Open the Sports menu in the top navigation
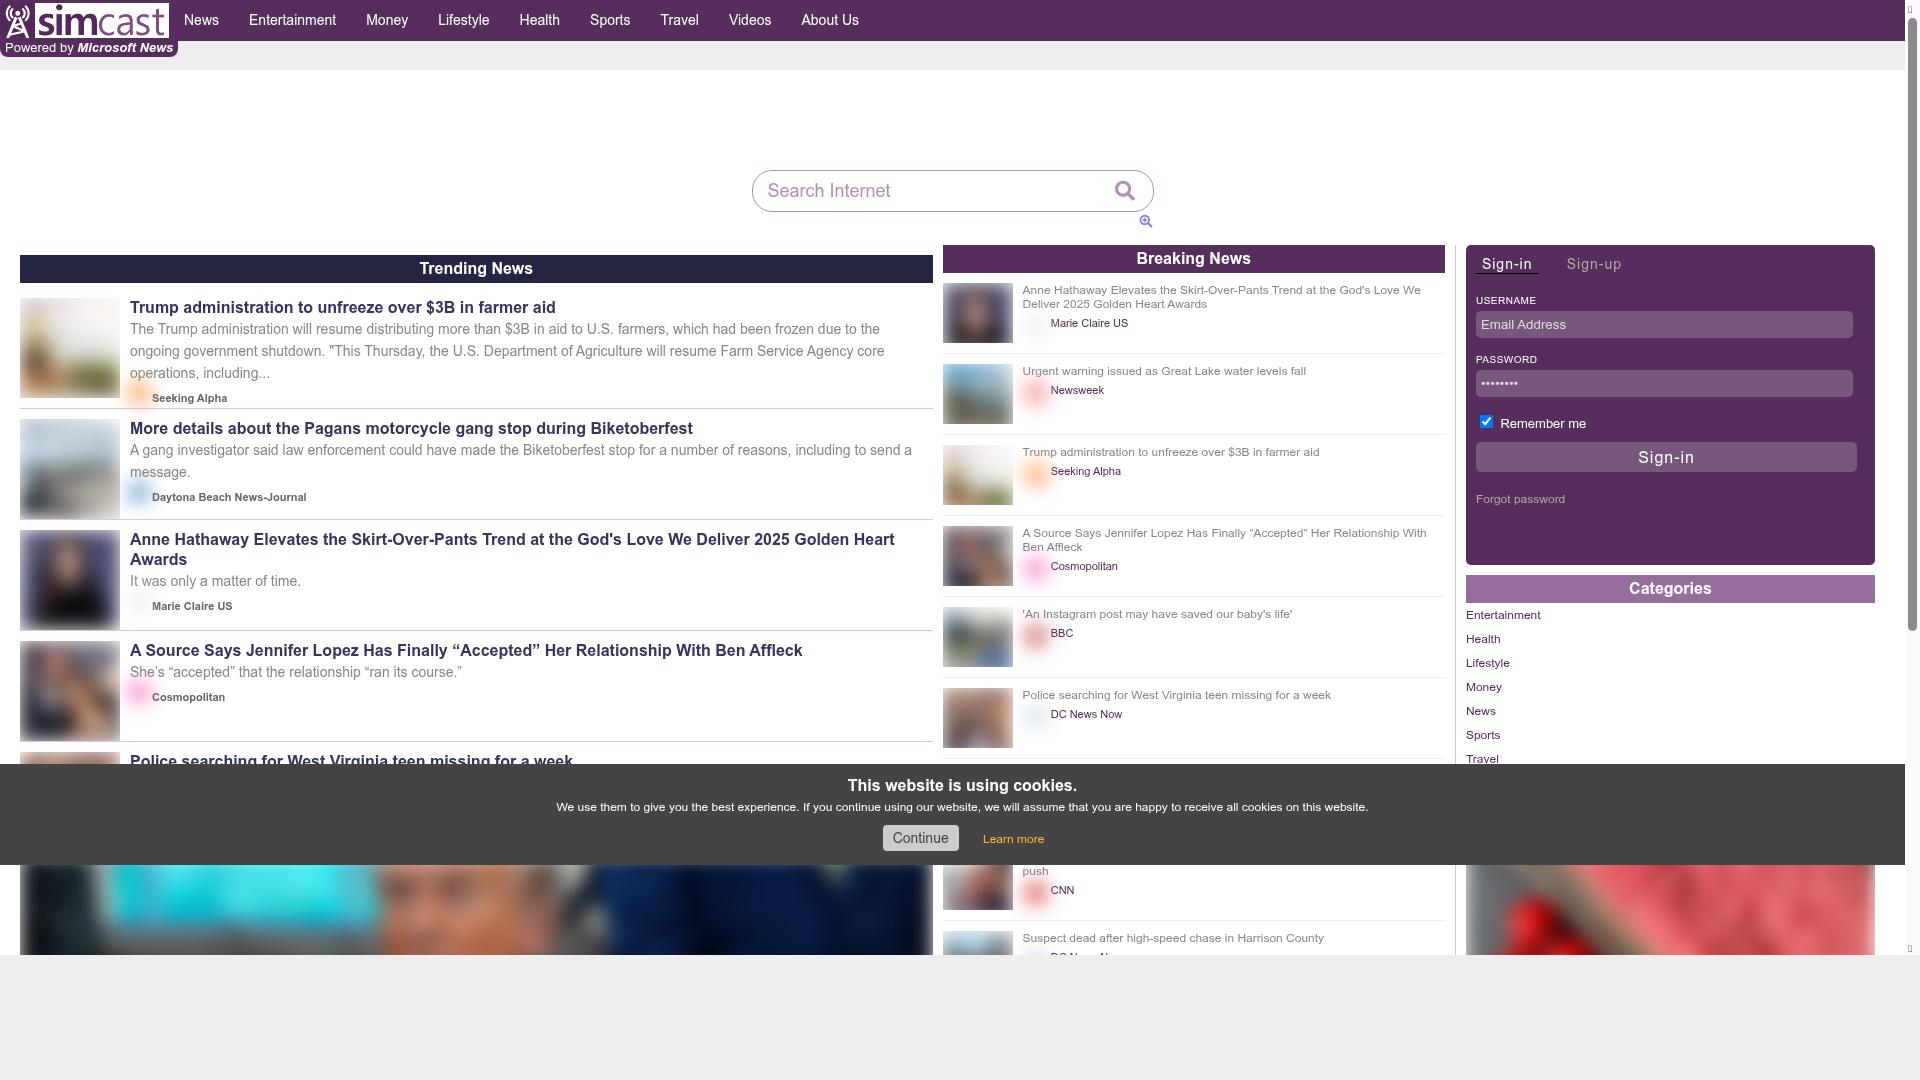Screen dimensions: 1920x1080 pos(609,20)
